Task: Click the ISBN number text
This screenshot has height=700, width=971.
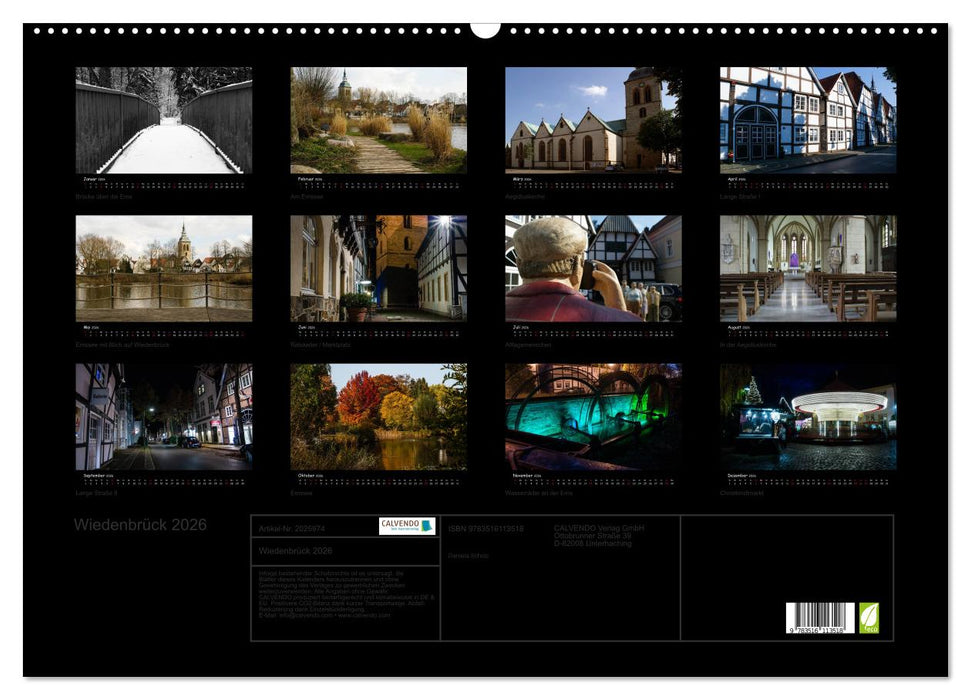Action: 486,528
